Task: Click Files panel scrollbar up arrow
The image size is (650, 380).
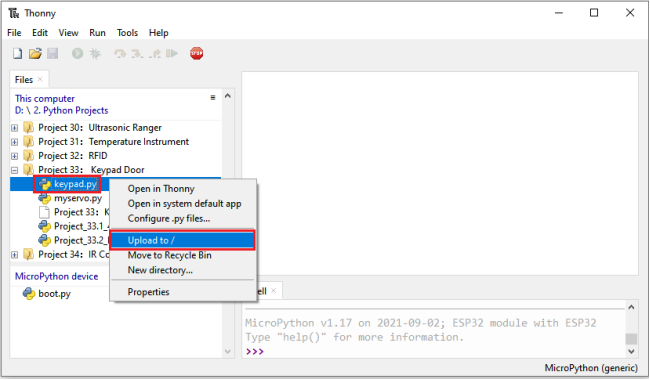Action: (x=228, y=96)
